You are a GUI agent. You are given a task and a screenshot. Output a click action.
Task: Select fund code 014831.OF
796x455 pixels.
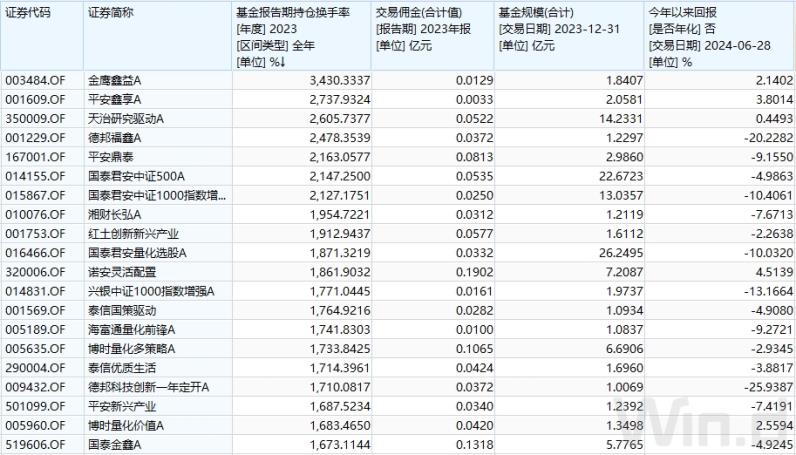coord(36,291)
